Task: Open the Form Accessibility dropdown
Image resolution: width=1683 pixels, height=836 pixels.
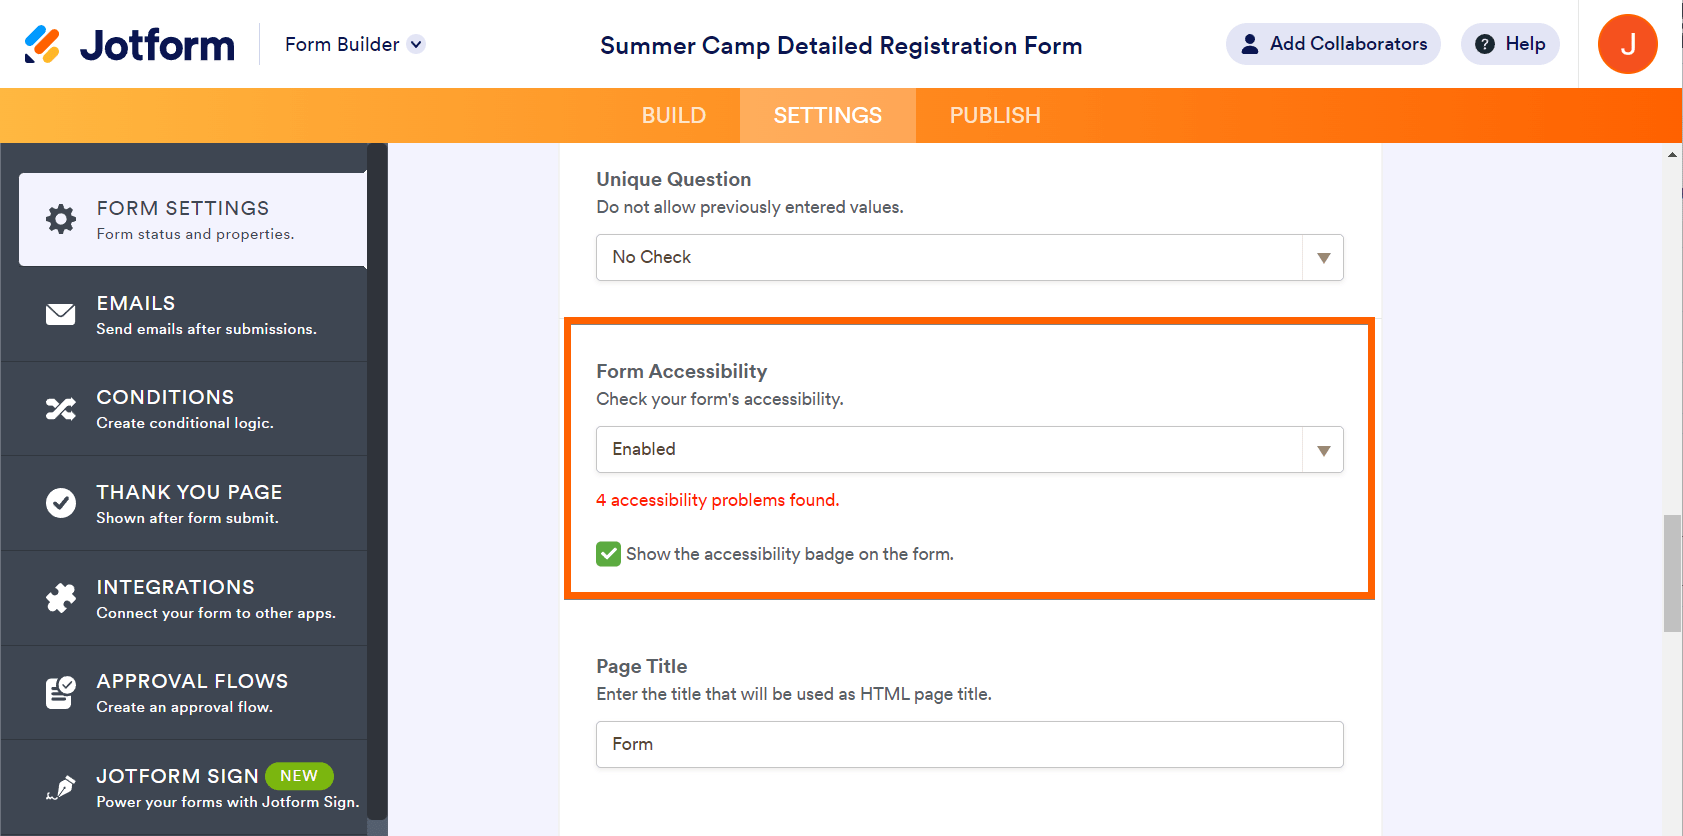Action: 969,450
